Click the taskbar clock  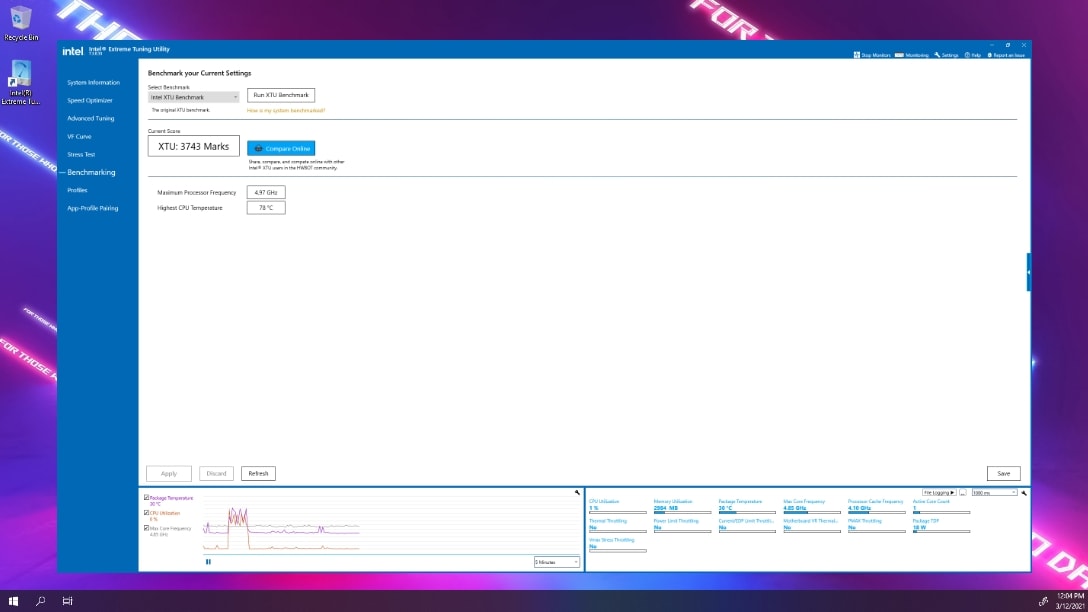click(1070, 601)
